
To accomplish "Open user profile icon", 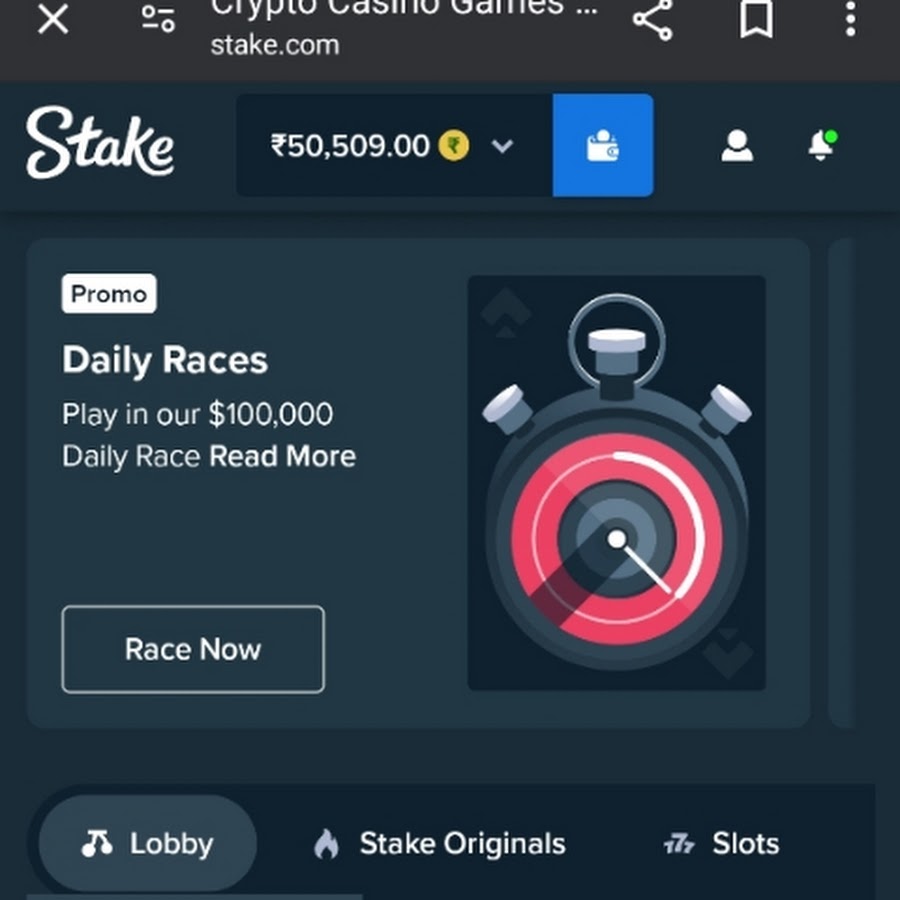I will pyautogui.click(x=737, y=146).
